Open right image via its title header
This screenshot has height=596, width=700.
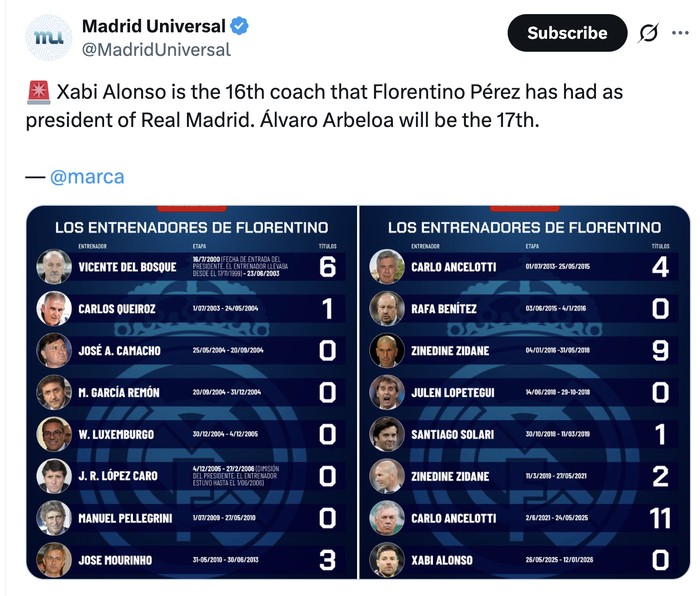pos(524,228)
